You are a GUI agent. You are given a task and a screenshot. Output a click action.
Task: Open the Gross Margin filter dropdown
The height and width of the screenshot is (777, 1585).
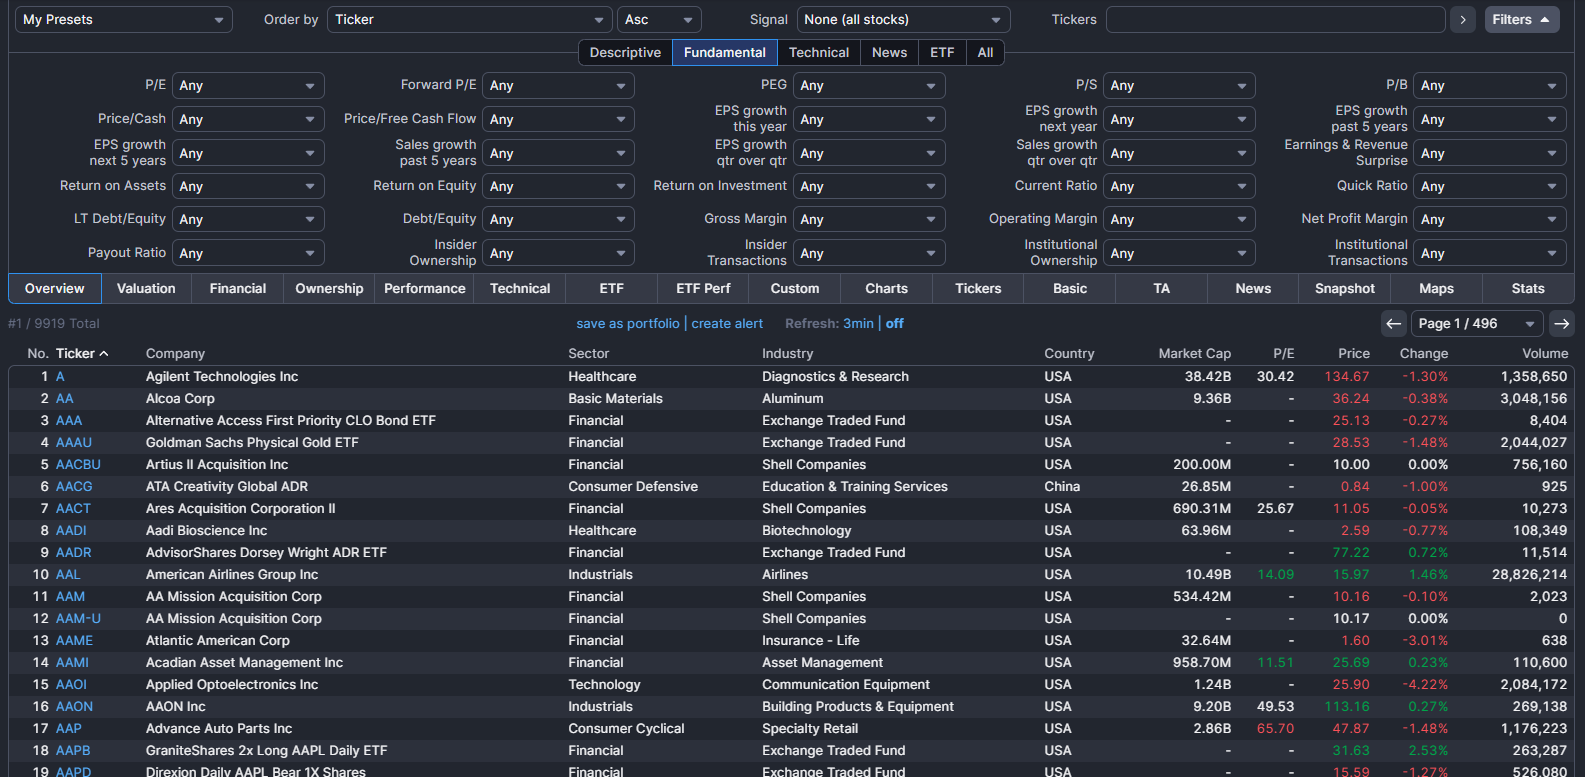pyautogui.click(x=869, y=220)
